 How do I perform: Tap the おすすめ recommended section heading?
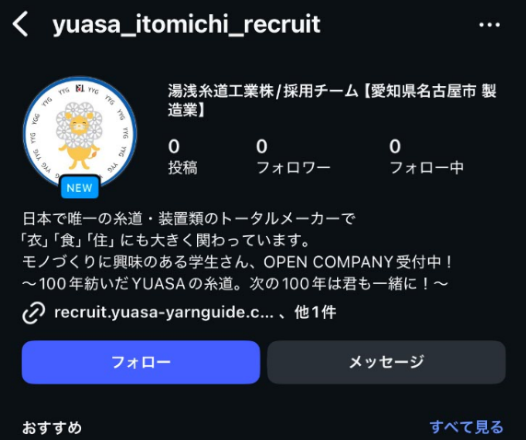[52, 428]
